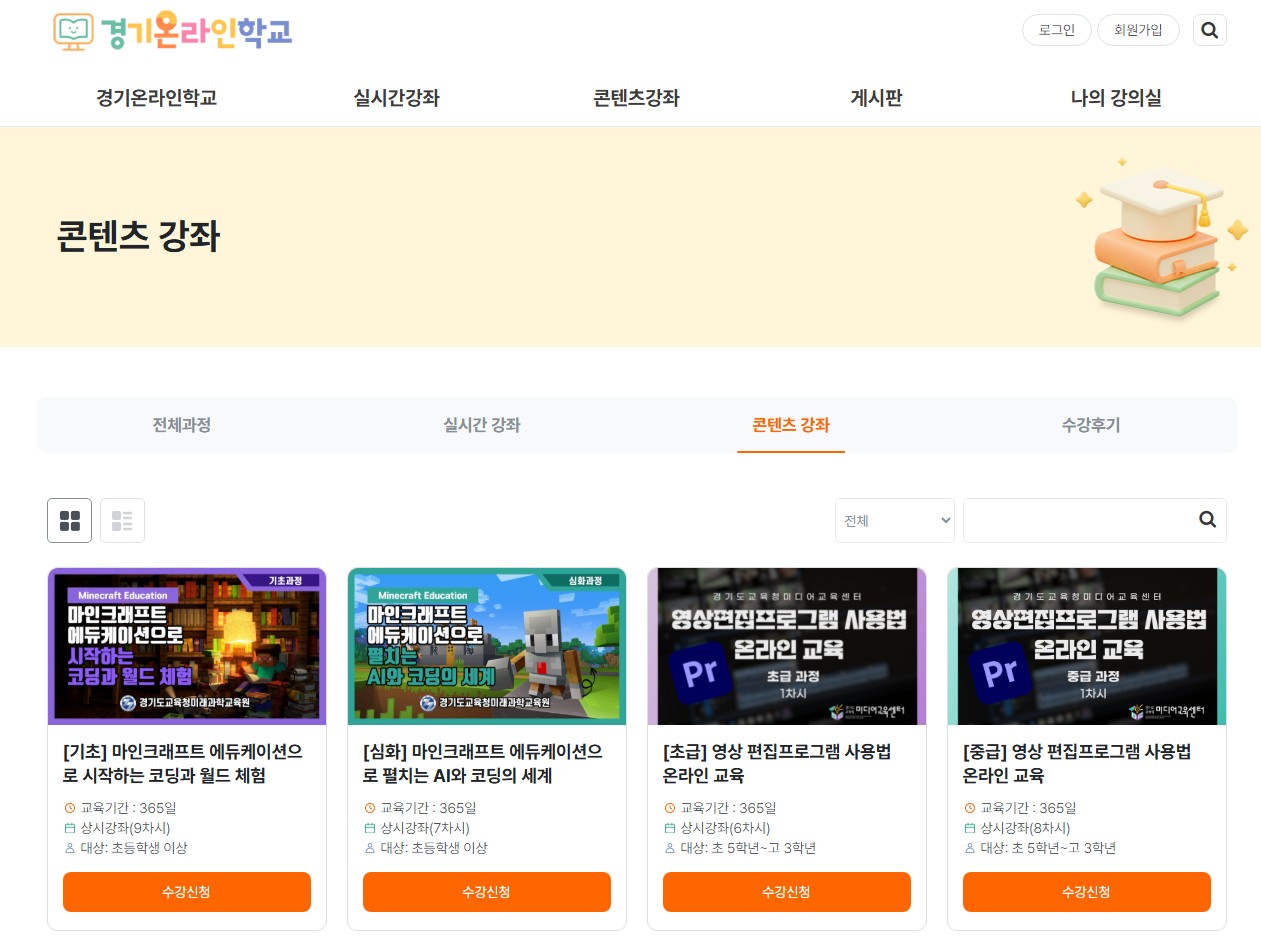Click the search magnifier icon in header
The height and width of the screenshot is (937, 1261).
point(1209,30)
